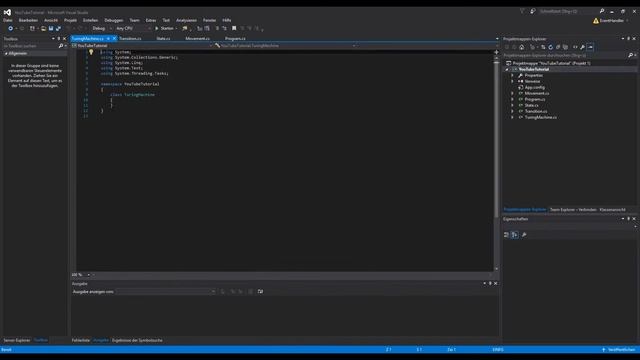Screen dimensions: 640x360
Task: Select App.config in Projektmappen-Explorer
Action: (x=535, y=87)
